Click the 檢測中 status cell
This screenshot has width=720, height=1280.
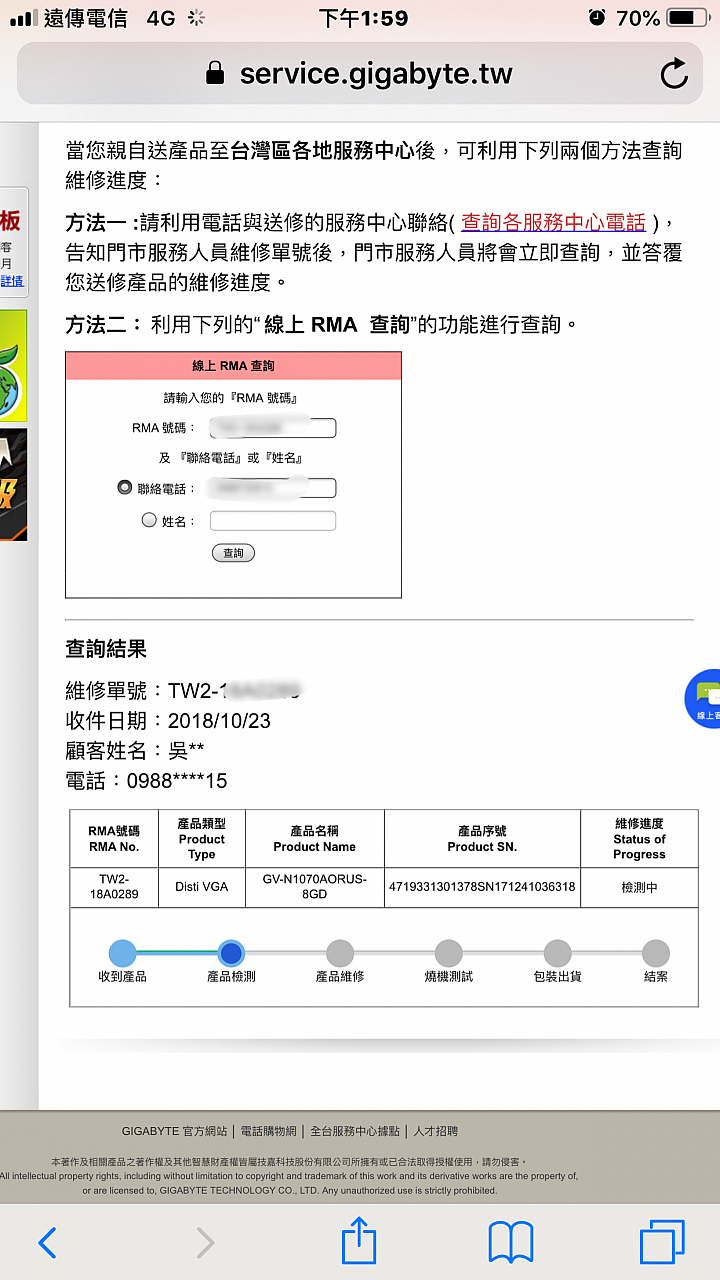[639, 887]
